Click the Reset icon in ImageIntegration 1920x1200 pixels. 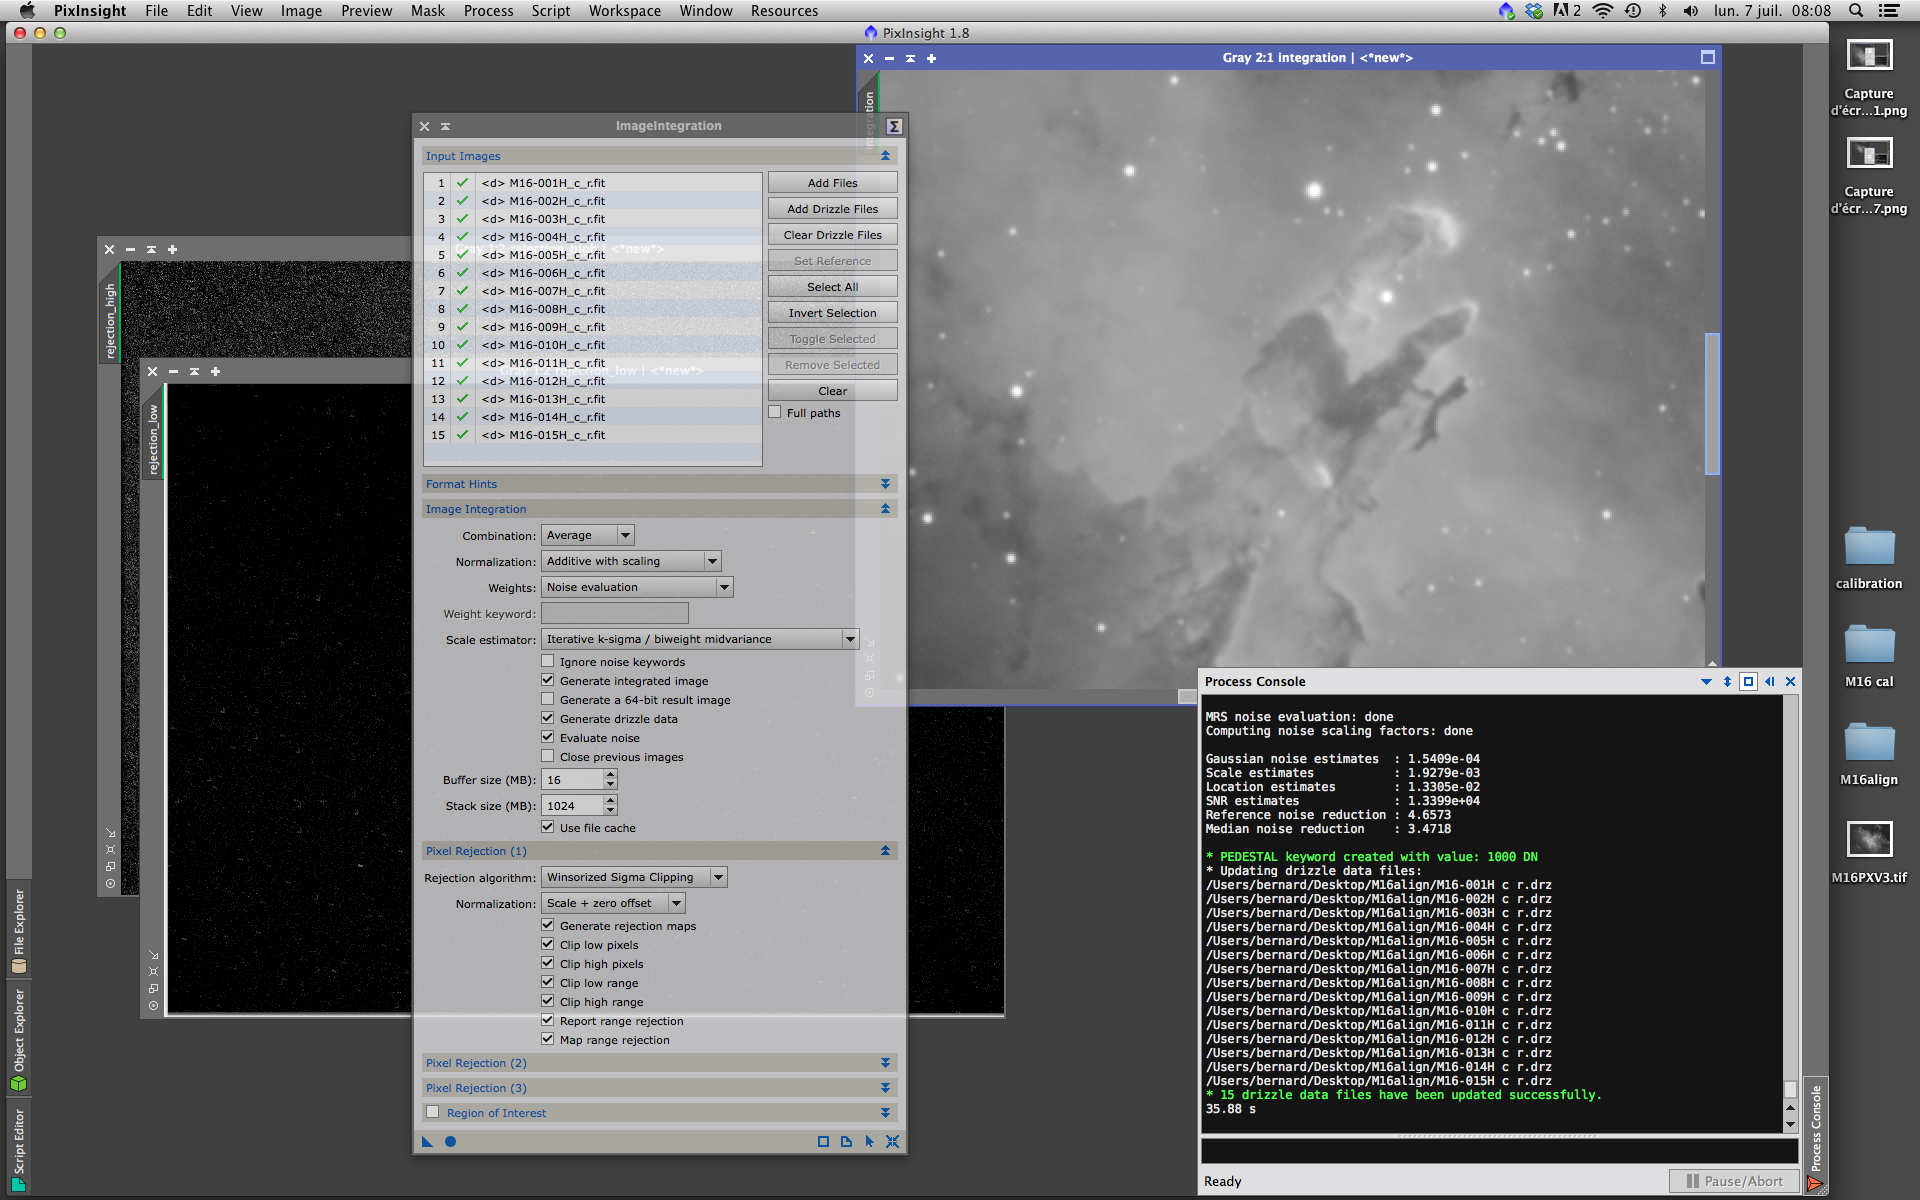point(892,1141)
